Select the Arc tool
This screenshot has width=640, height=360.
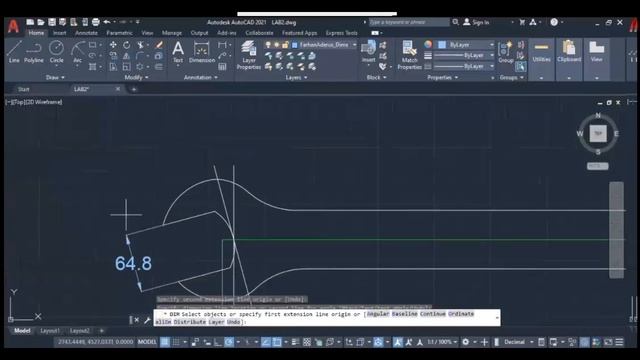(x=77, y=52)
